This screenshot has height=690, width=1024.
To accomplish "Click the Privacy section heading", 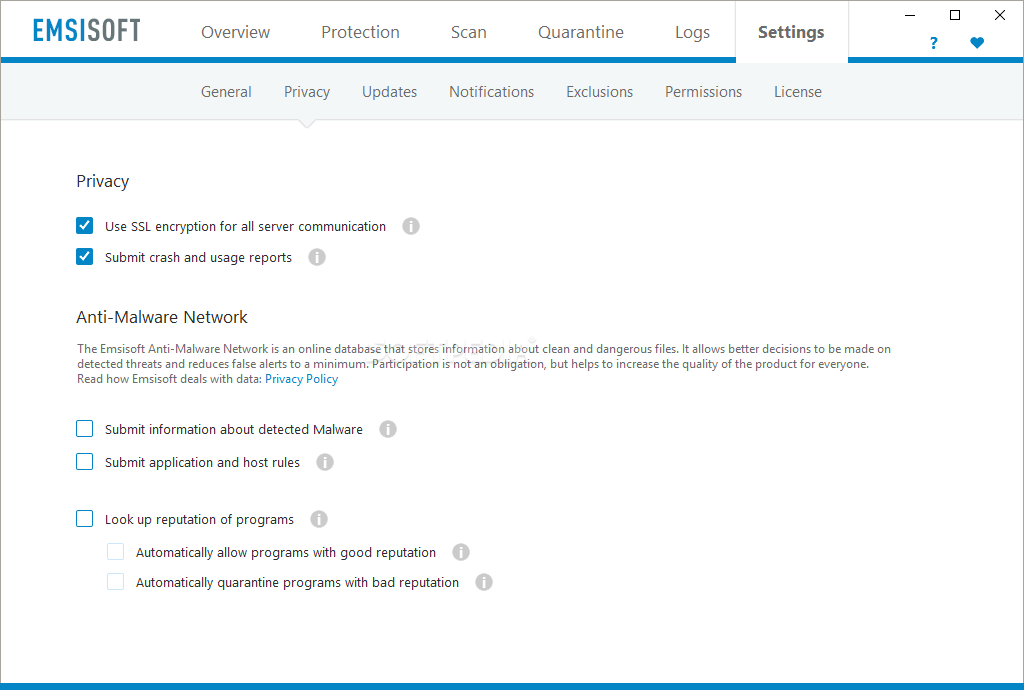I will point(103,181).
